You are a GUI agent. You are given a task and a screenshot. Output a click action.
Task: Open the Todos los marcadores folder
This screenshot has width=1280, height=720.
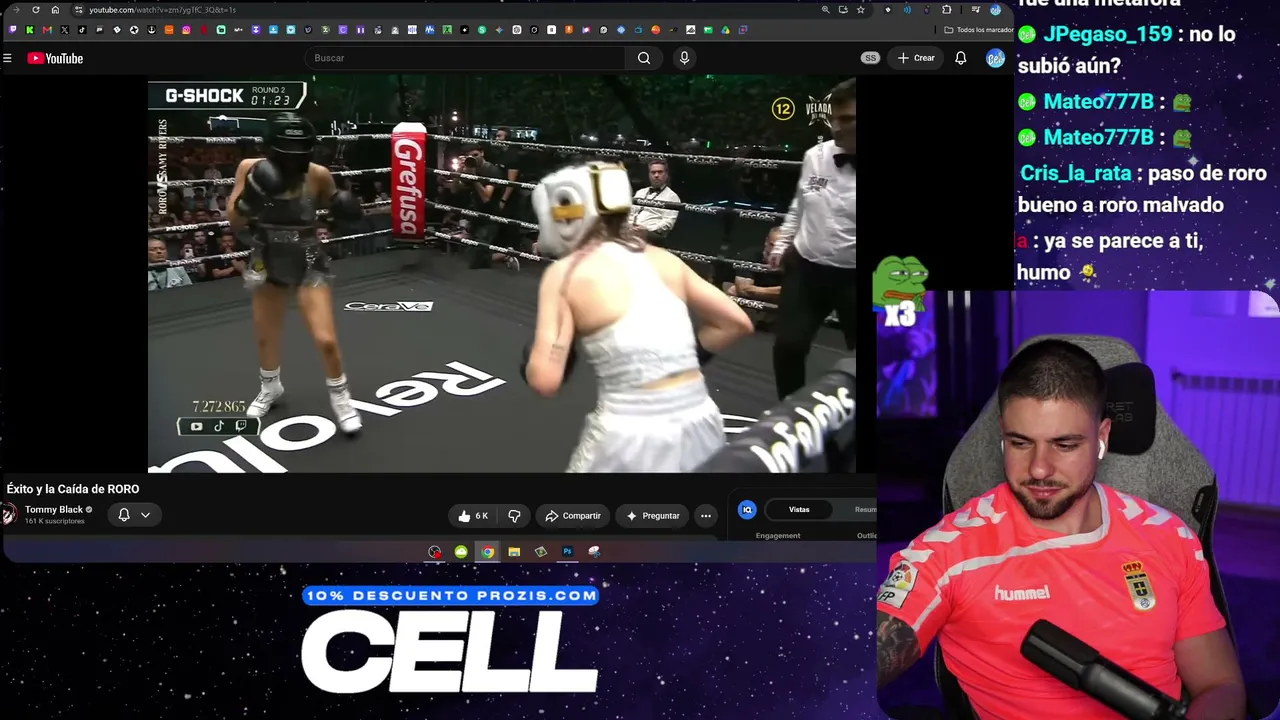pos(979,30)
